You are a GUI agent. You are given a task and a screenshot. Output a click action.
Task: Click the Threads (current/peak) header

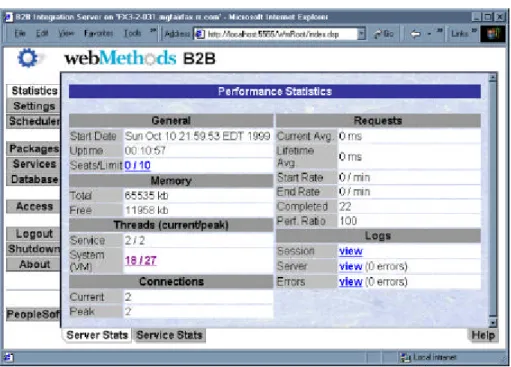(x=171, y=225)
